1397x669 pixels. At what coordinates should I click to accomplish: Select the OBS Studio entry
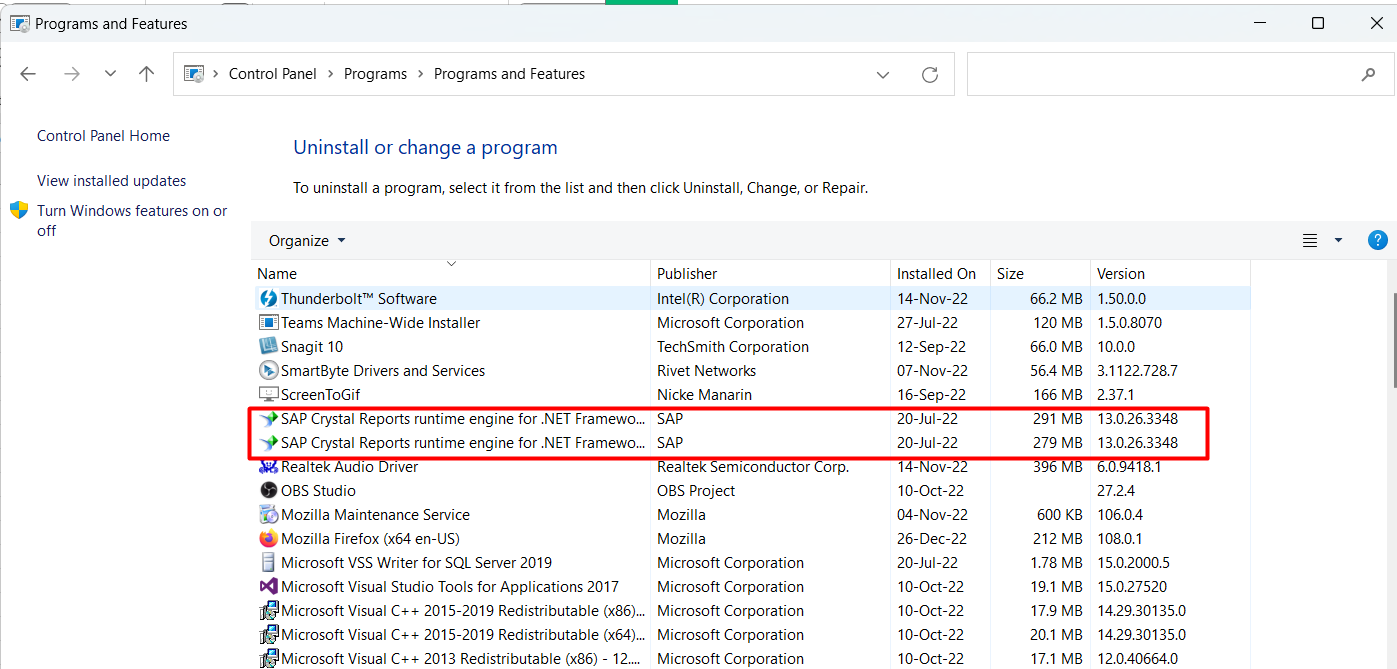tap(318, 491)
